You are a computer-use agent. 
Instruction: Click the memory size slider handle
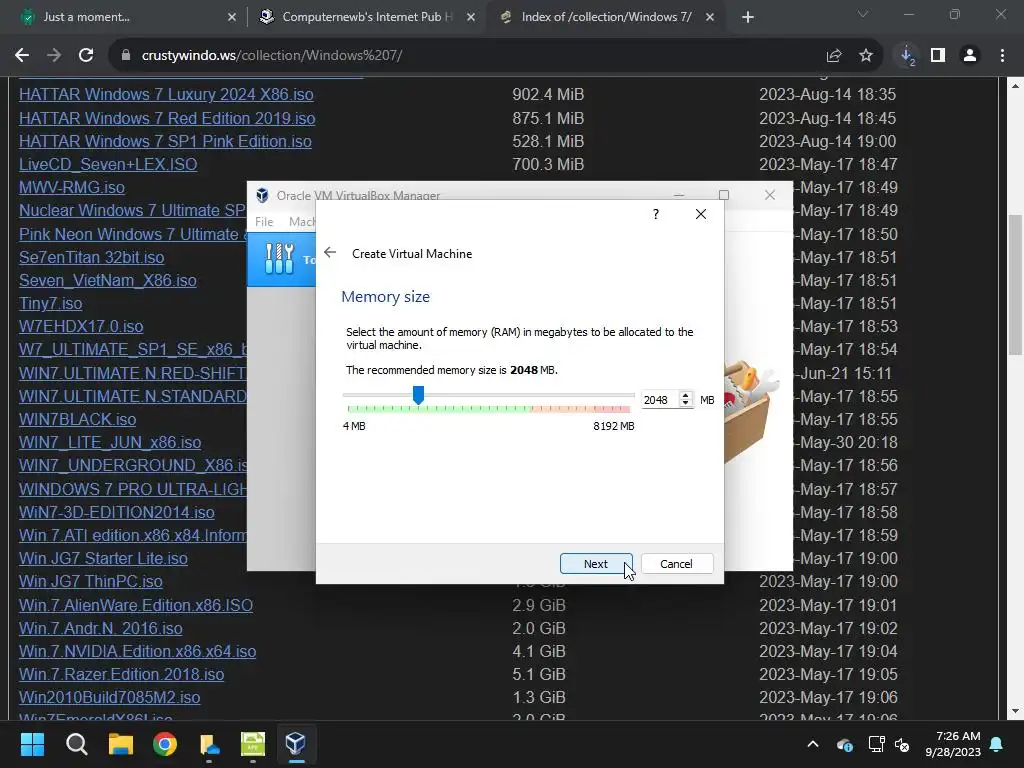tap(419, 394)
